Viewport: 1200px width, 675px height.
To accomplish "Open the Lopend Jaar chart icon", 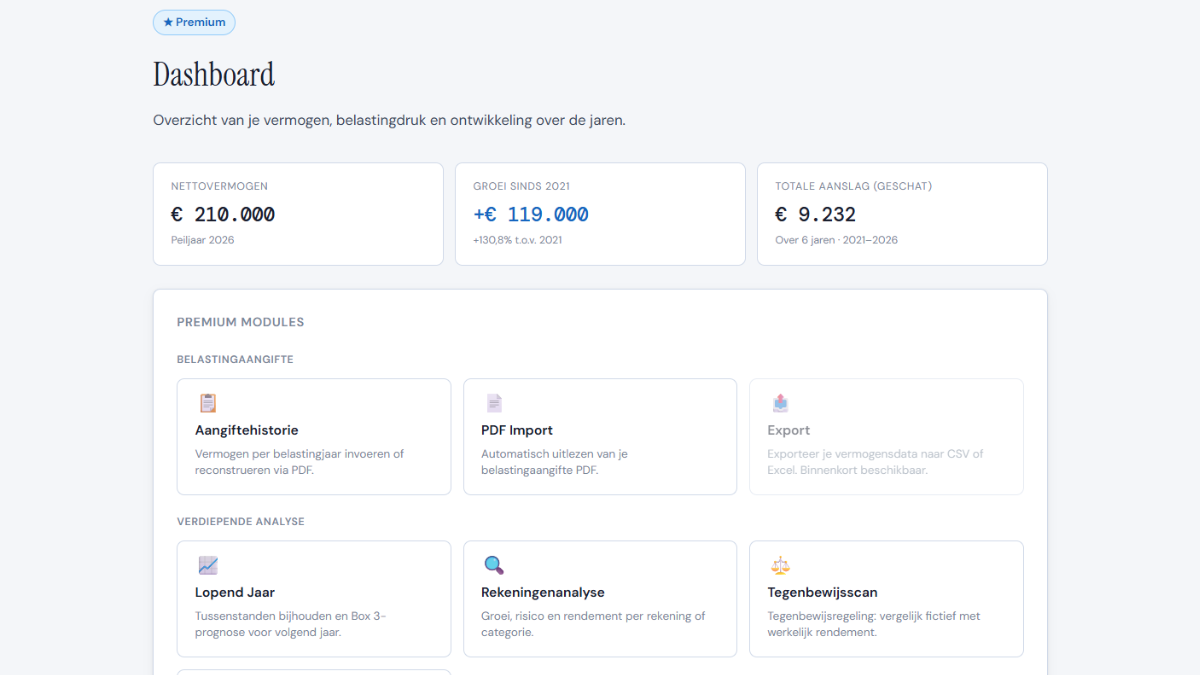I will click(x=208, y=564).
